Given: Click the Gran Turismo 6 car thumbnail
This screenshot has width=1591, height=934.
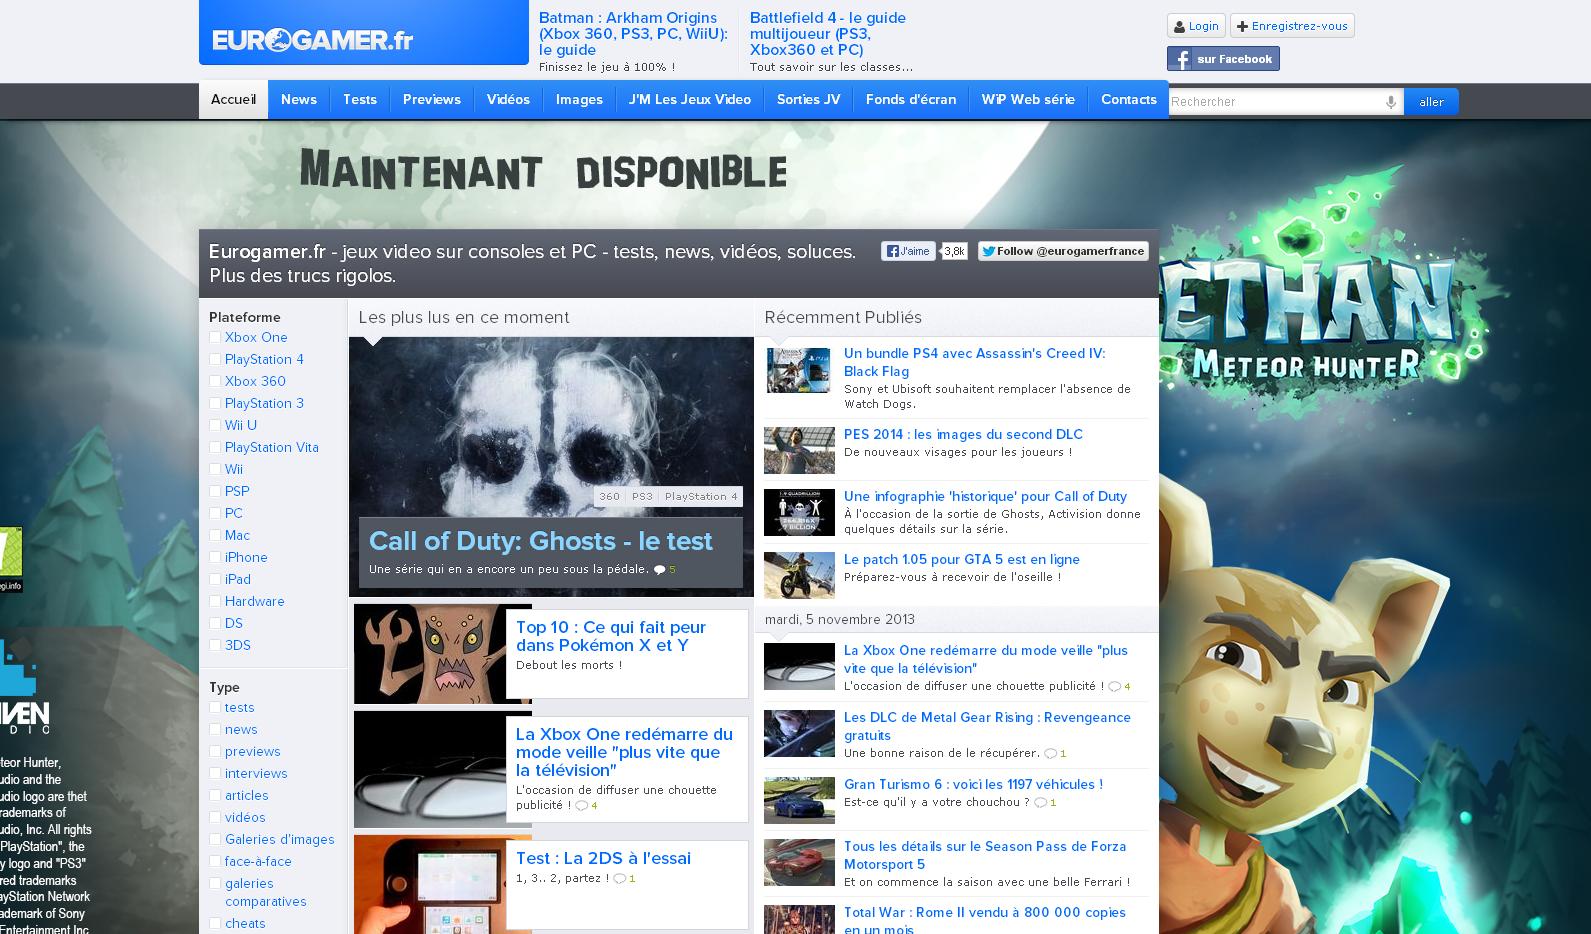Looking at the screenshot, I should (799, 801).
